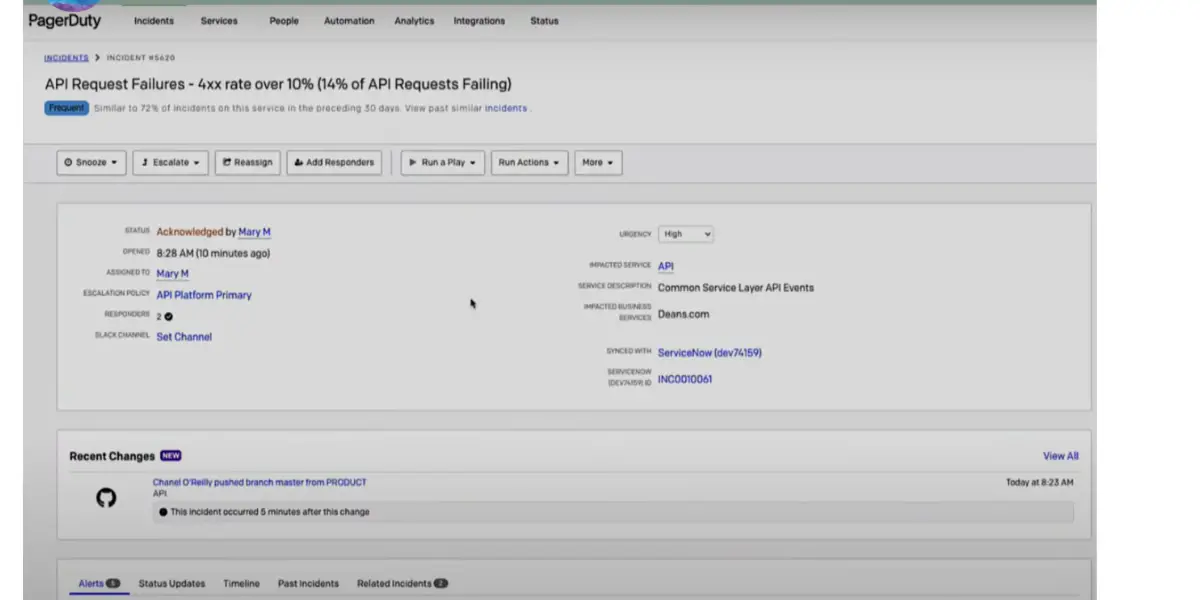
Task: Click the responders checkmark icon
Action: [168, 316]
